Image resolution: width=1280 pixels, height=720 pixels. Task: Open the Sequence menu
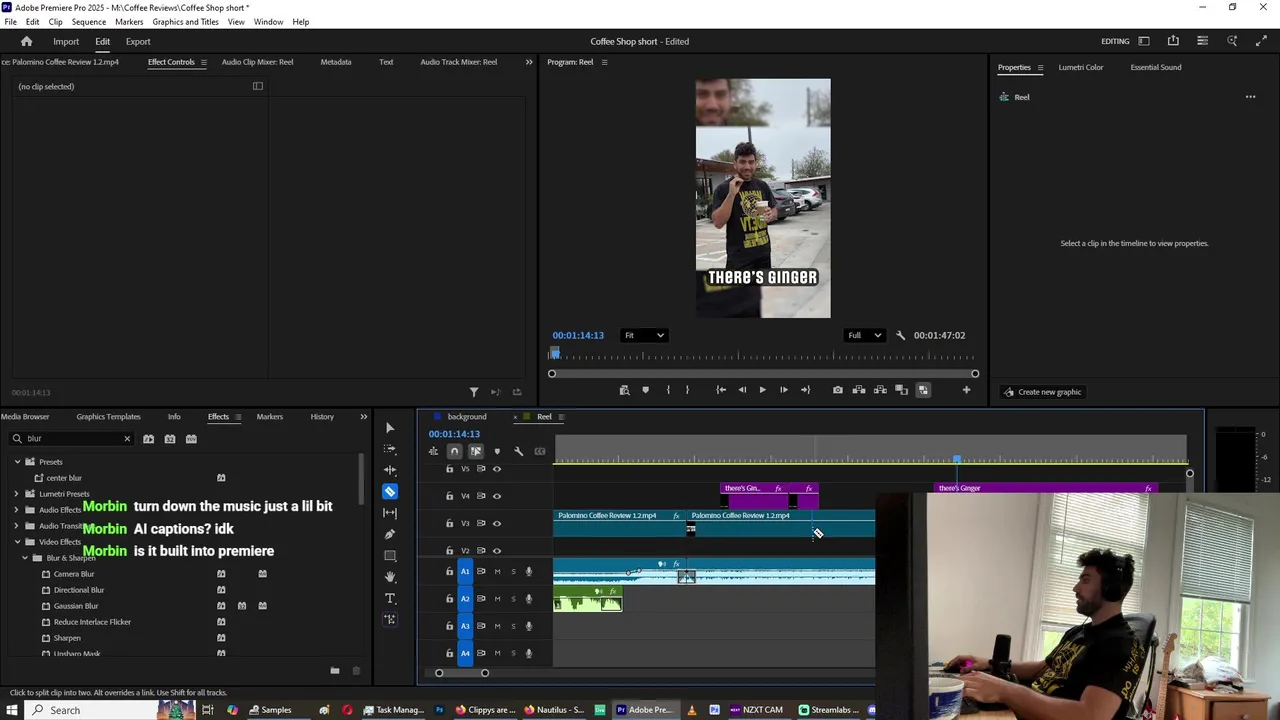89,22
